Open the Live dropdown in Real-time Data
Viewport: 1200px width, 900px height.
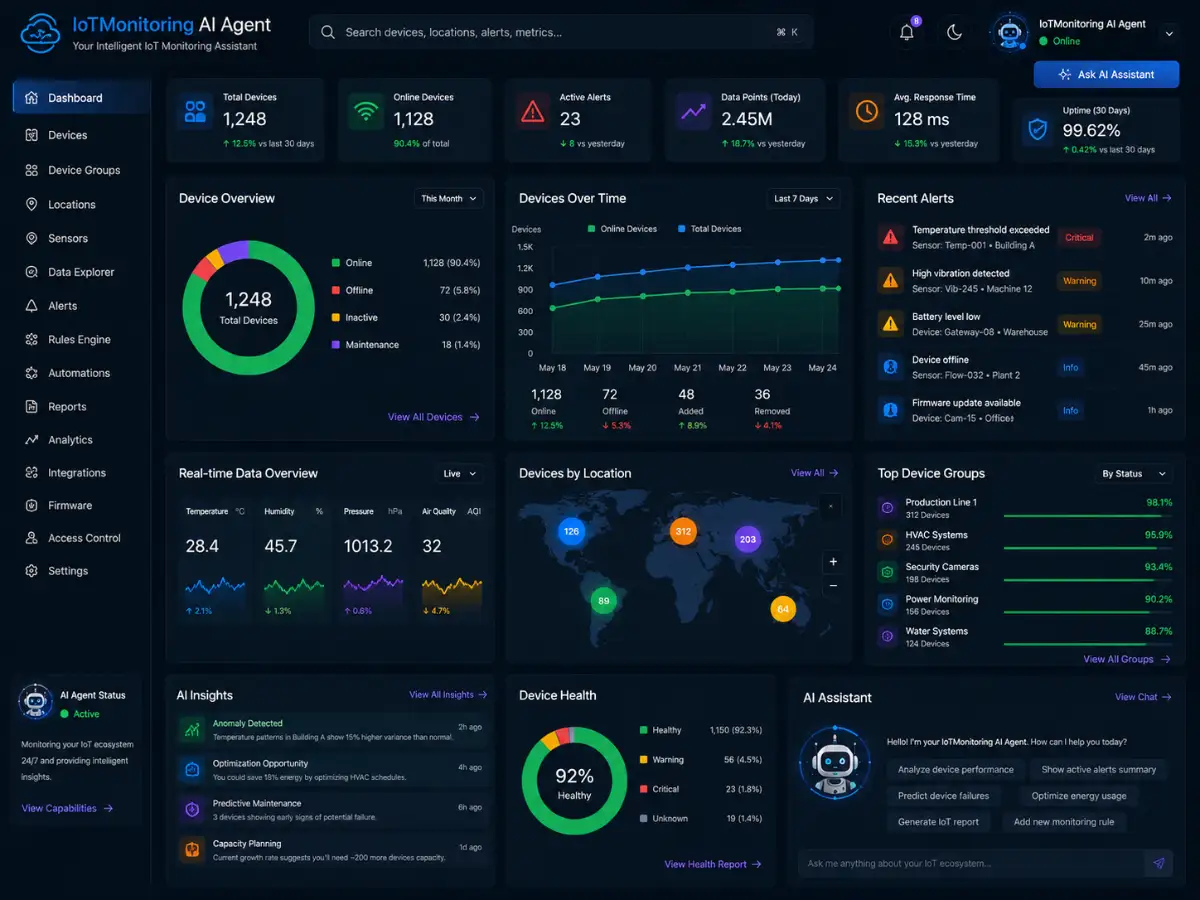(460, 473)
